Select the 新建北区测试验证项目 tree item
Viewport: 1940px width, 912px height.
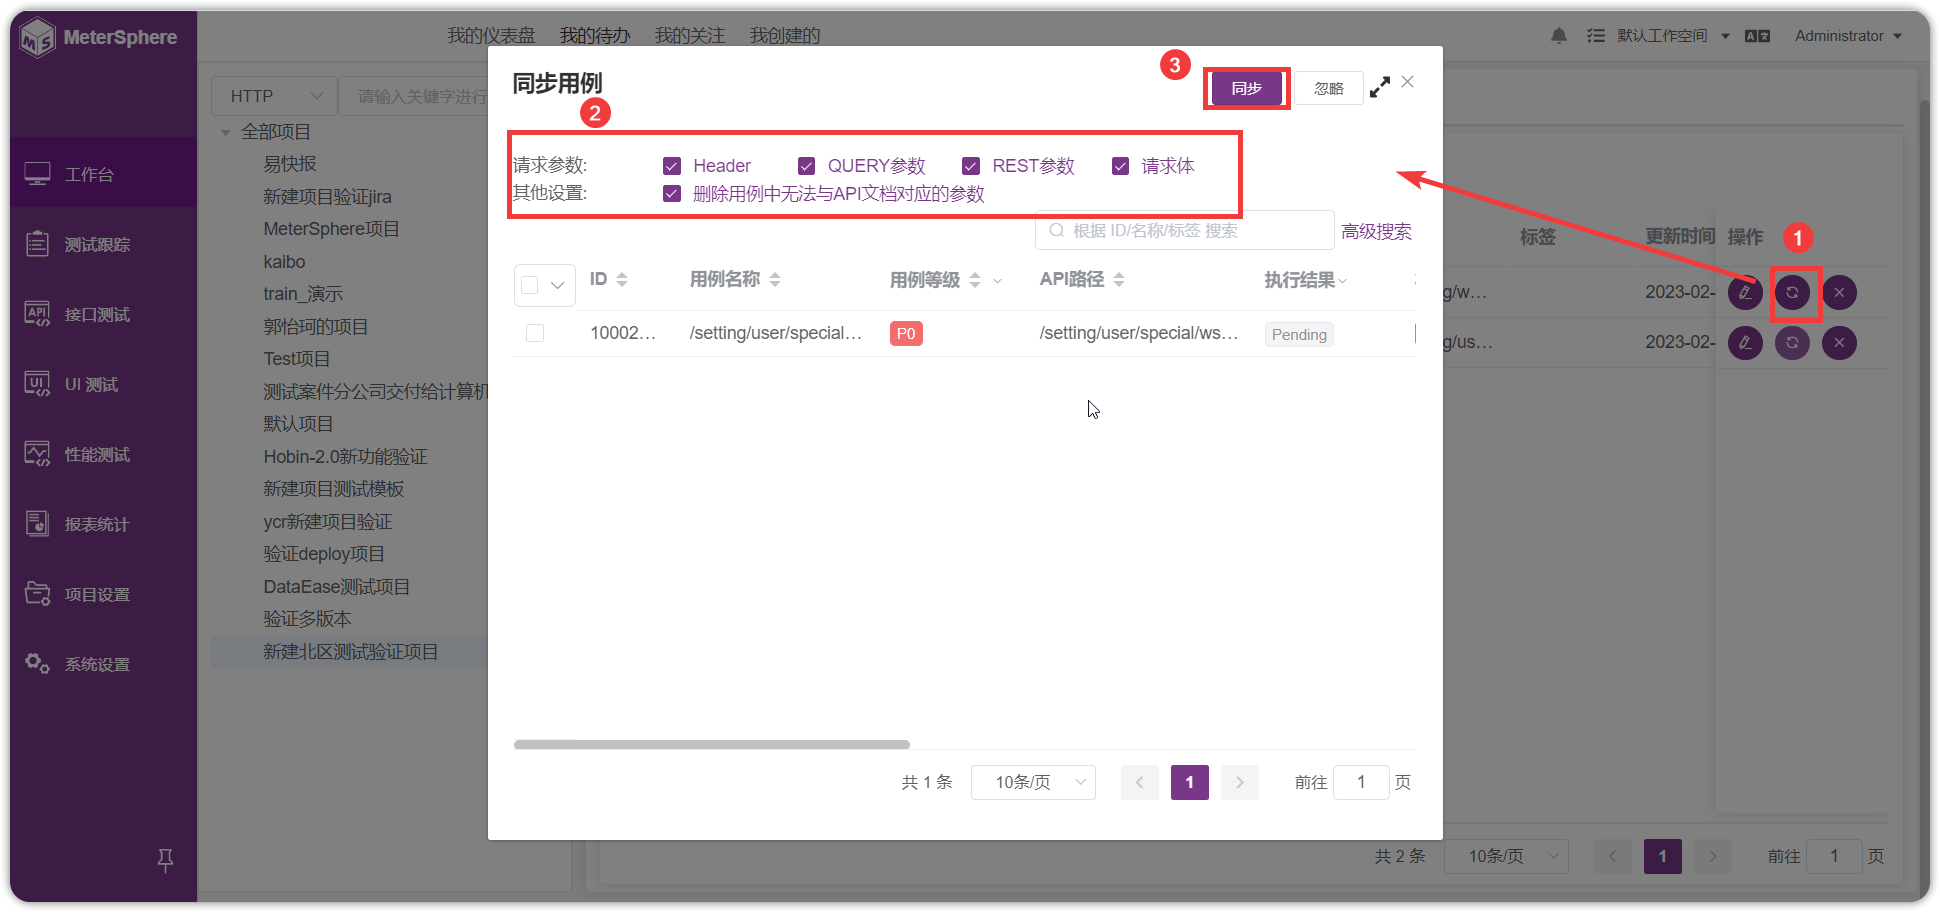click(350, 652)
